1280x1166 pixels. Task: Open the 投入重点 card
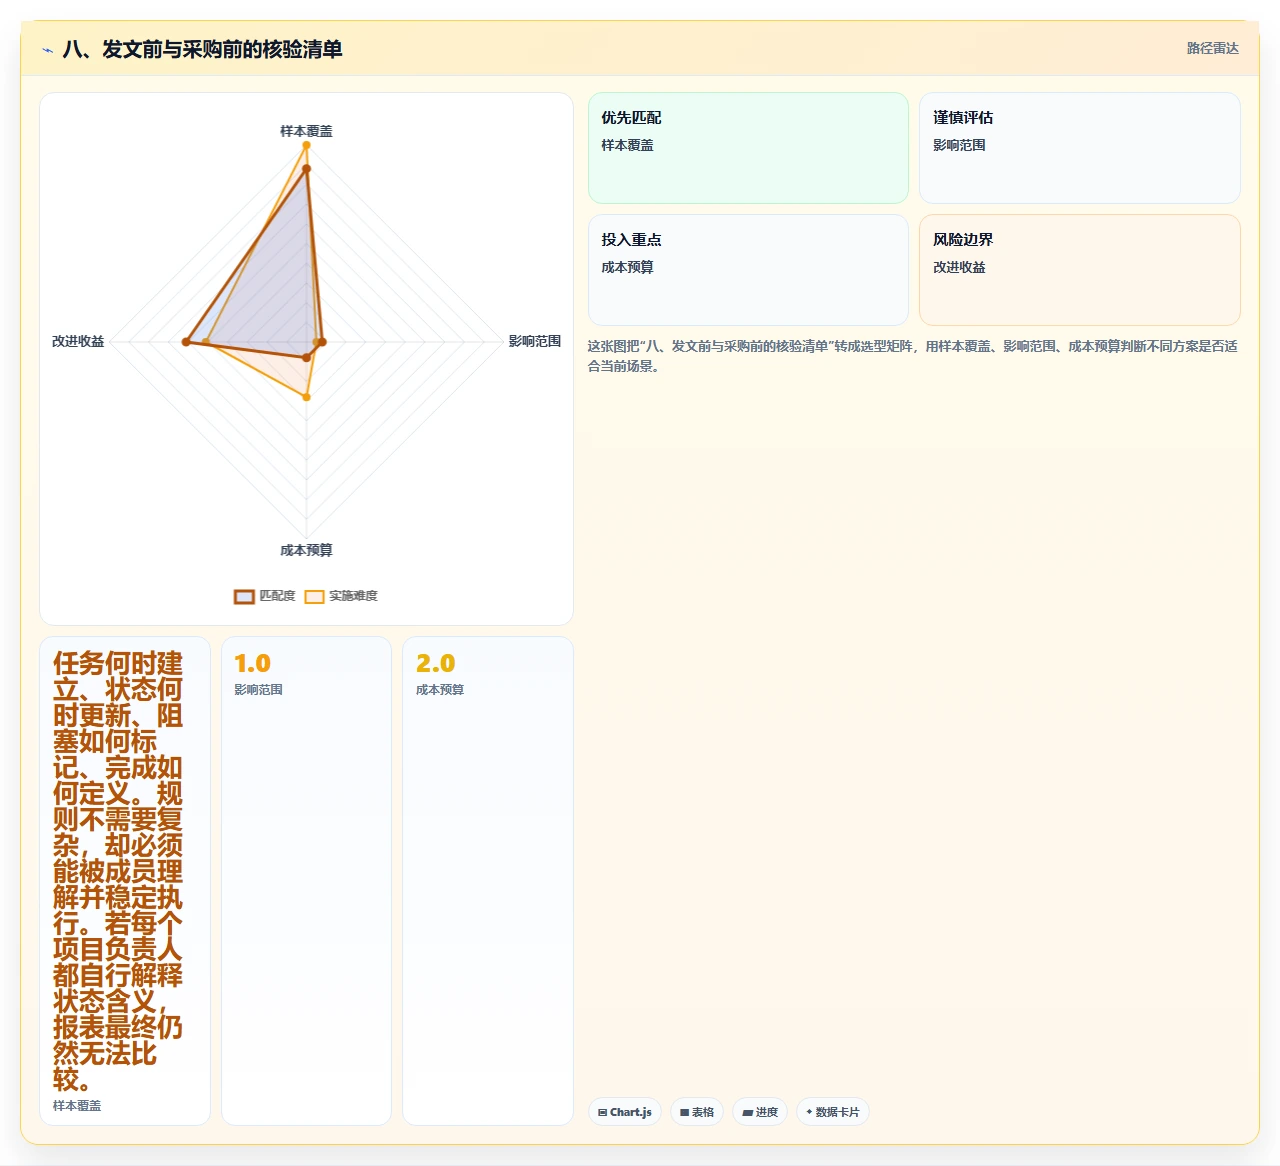pyautogui.click(x=748, y=270)
